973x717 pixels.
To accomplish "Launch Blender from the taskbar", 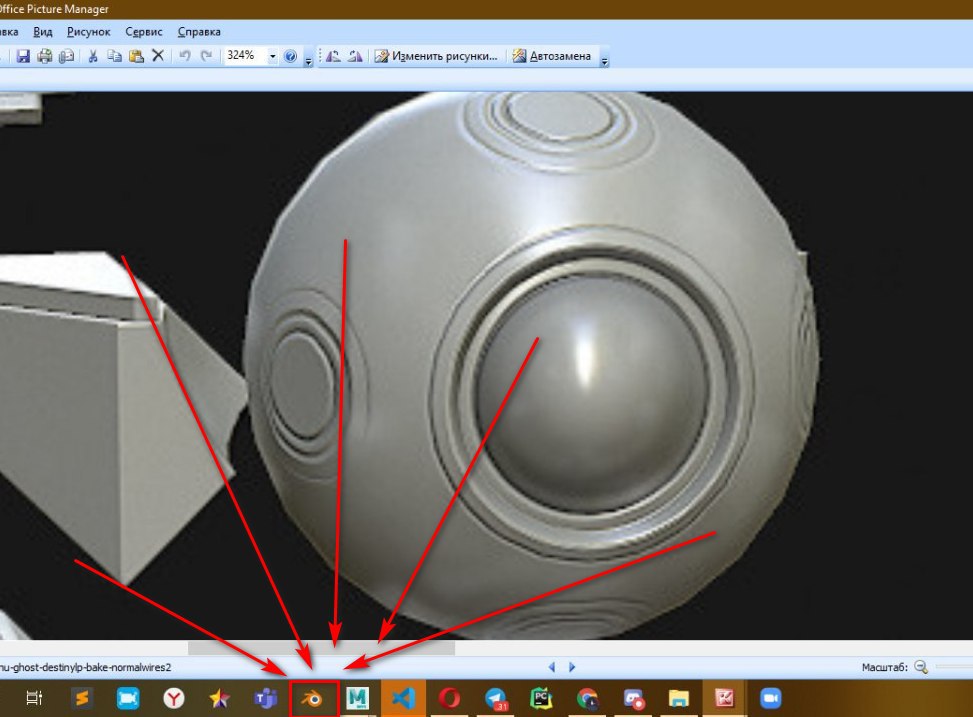I will click(x=314, y=699).
